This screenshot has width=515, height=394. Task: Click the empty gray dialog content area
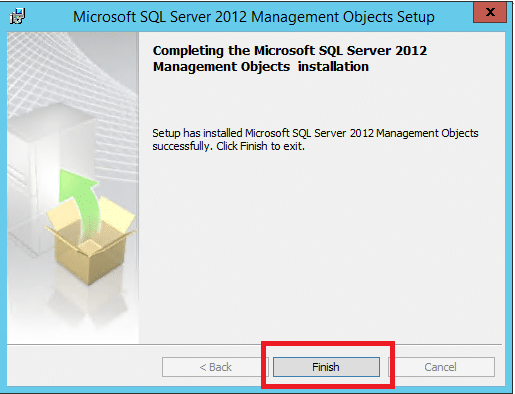click(320, 247)
